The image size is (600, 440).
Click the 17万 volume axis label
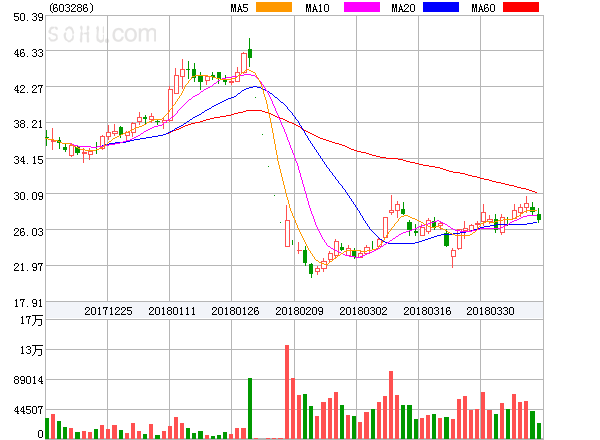coord(31,320)
